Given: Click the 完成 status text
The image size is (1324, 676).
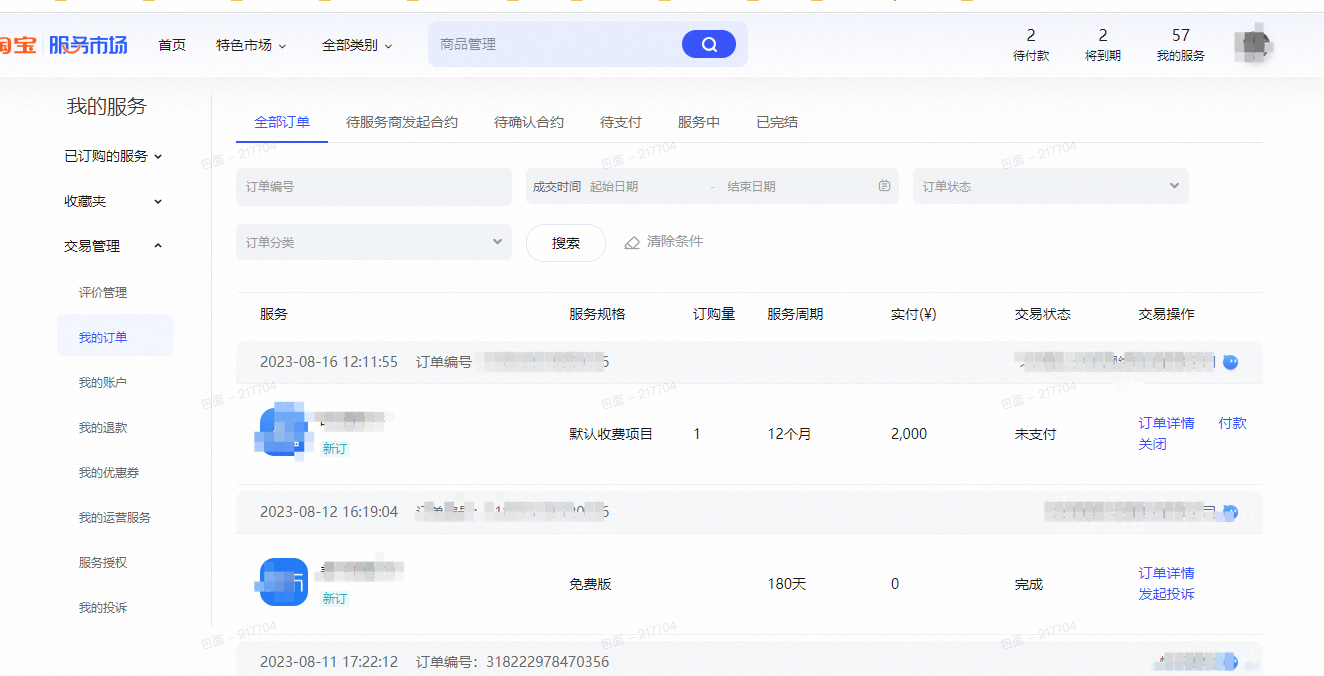Looking at the screenshot, I should [x=1028, y=584].
